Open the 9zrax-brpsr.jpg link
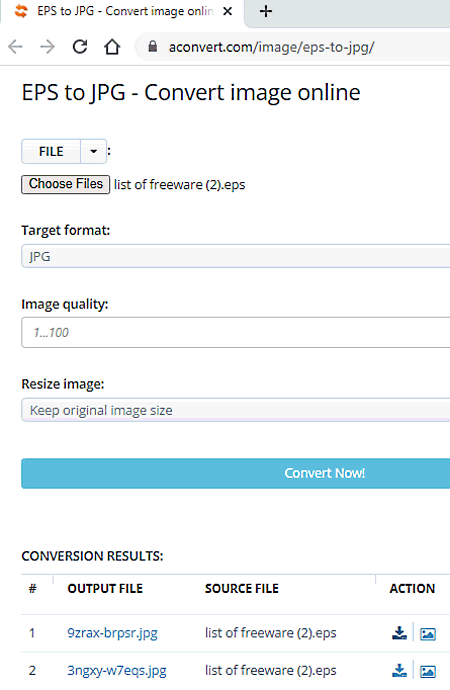 coord(112,633)
